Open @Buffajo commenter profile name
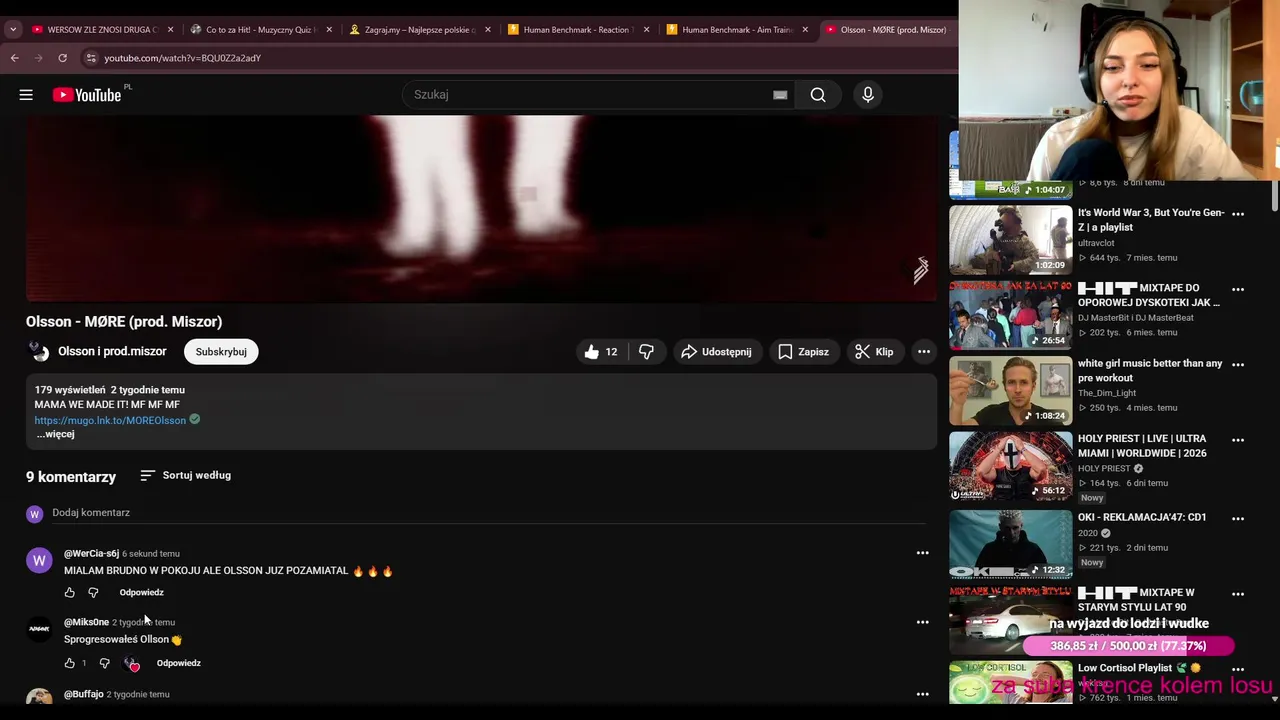 pyautogui.click(x=84, y=694)
